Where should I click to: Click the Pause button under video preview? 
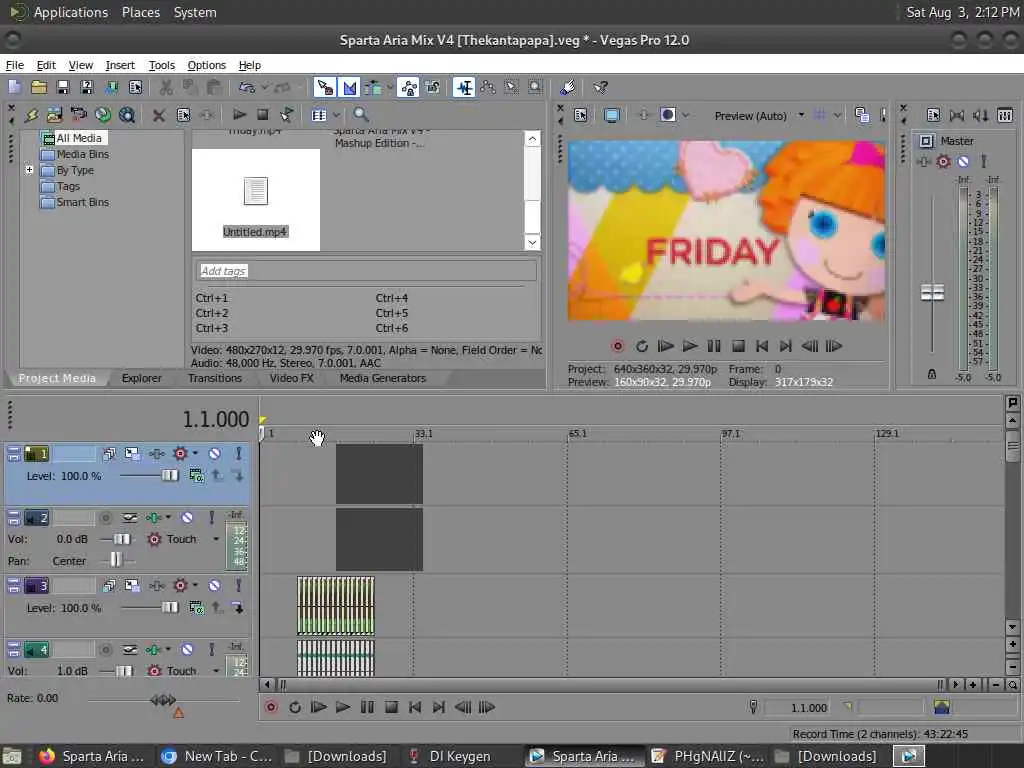(714, 346)
